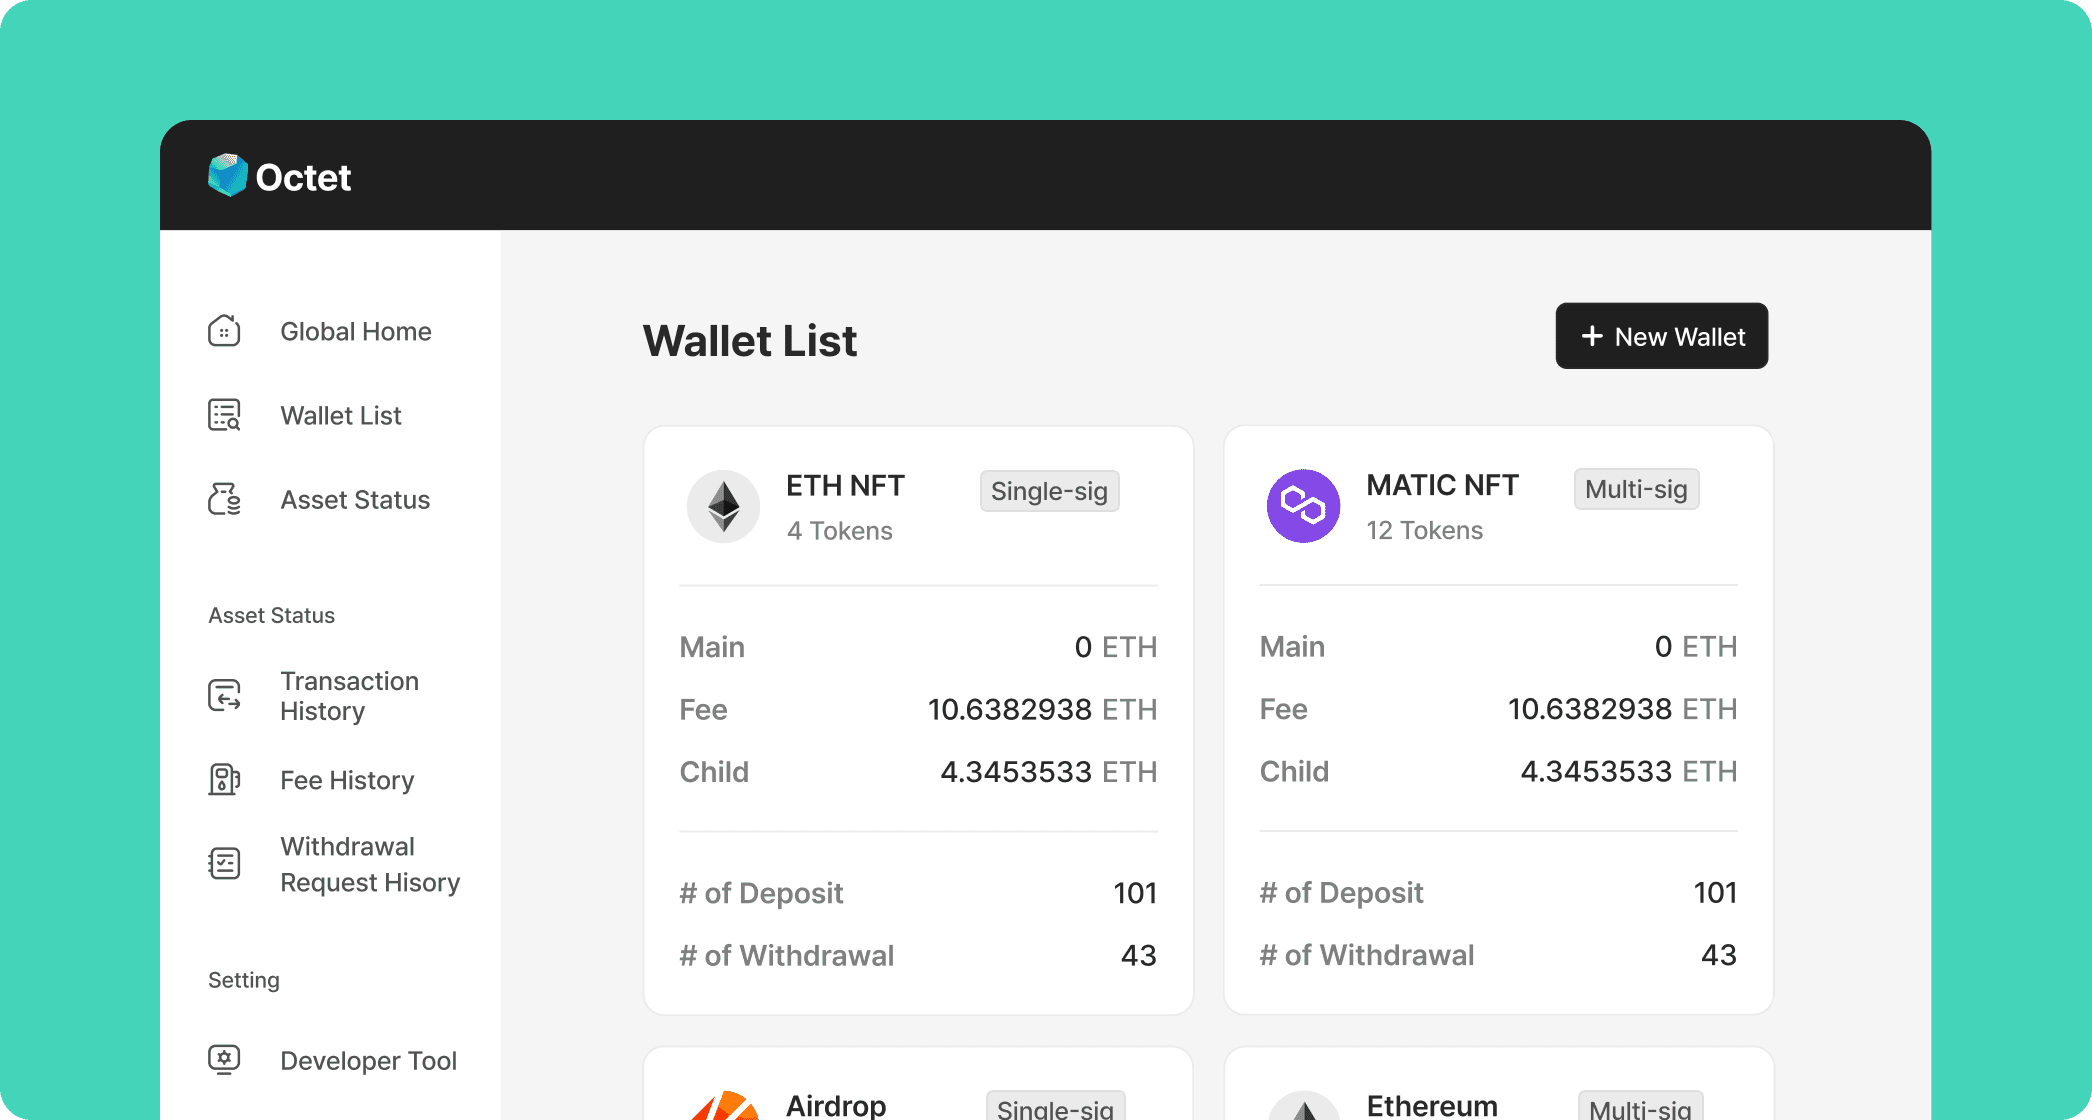Click the Wallet List sidebar icon

point(224,414)
